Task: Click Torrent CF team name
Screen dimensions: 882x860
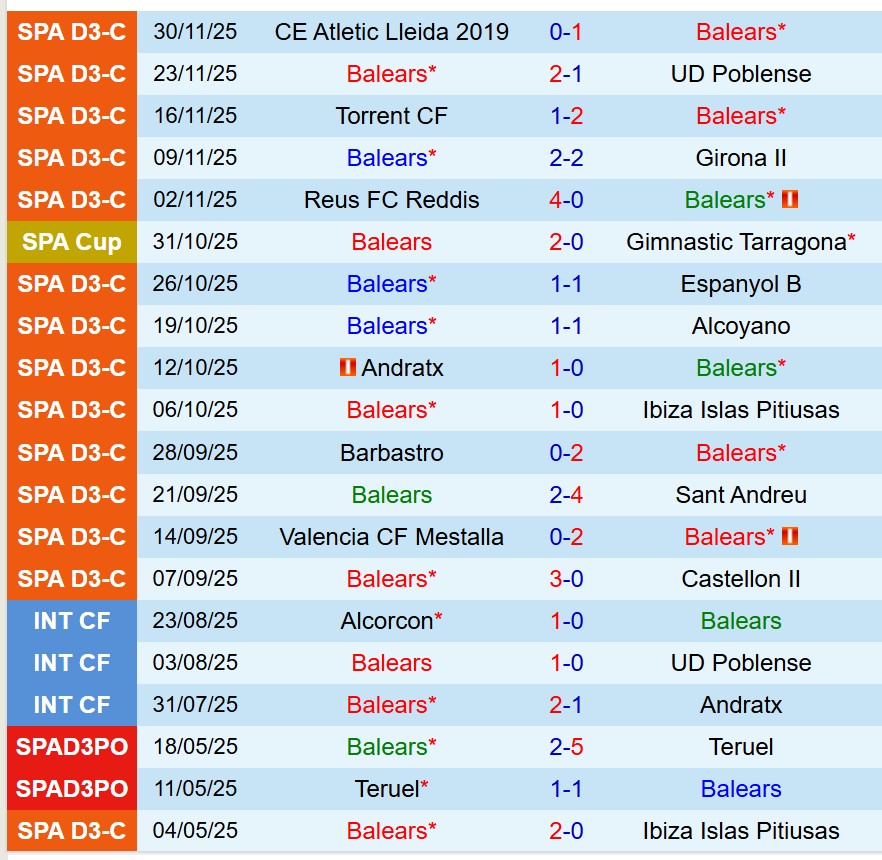Action: point(391,116)
